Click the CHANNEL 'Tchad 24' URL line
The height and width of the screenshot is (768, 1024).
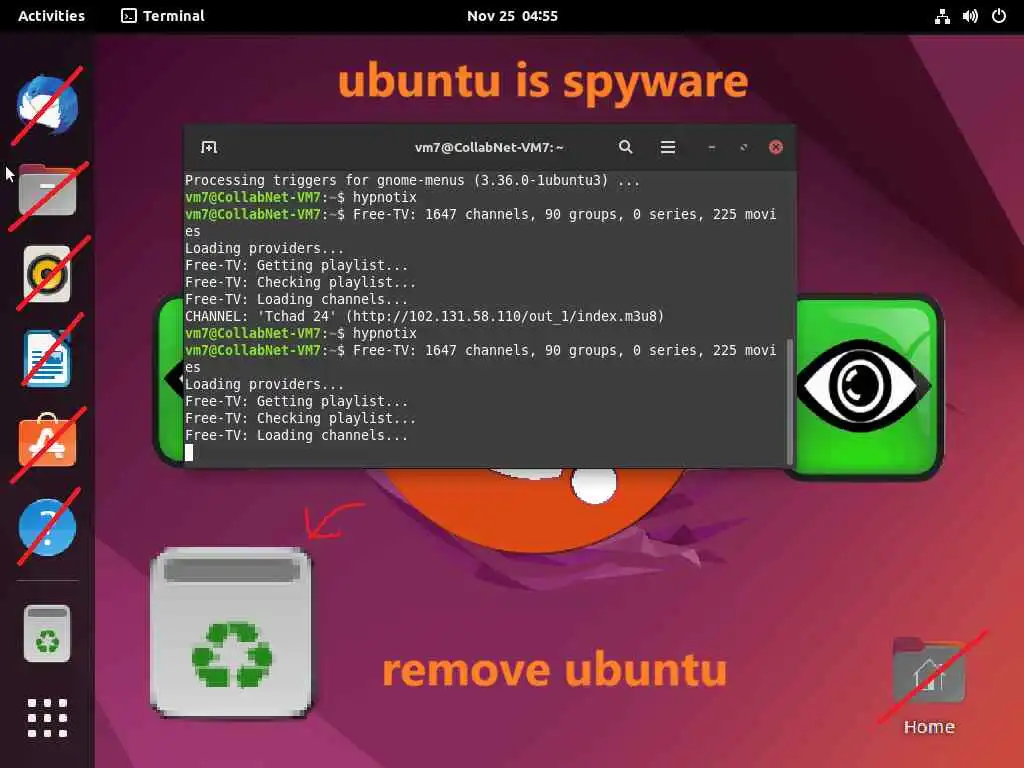coord(424,316)
